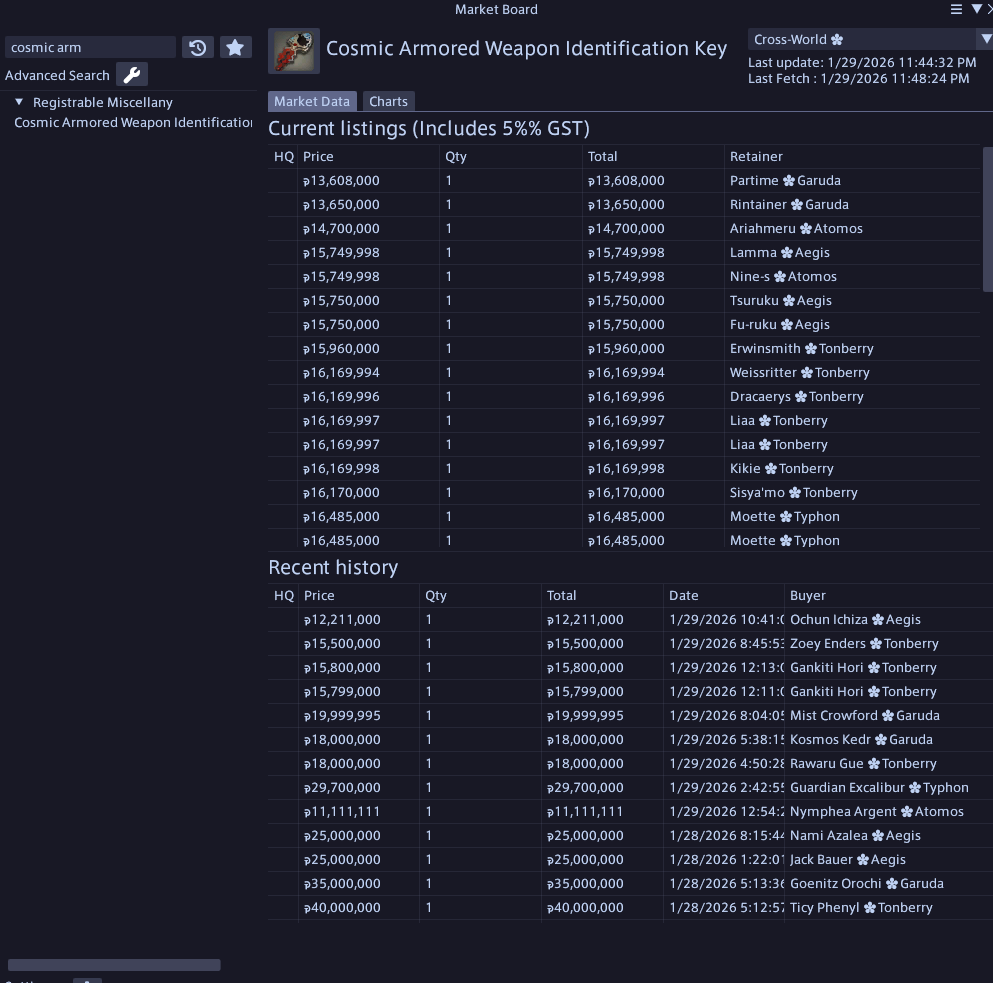The image size is (993, 983).
Task: Sort history by the Buyer column header
Action: pos(808,595)
